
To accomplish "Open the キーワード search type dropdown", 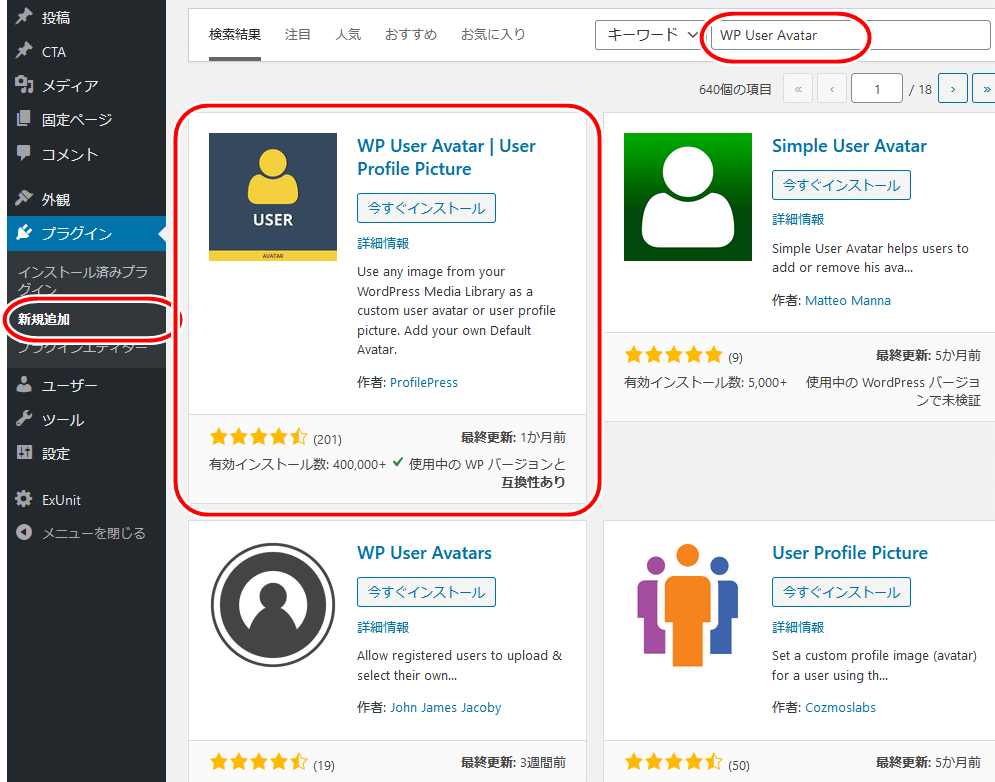I will coord(650,35).
